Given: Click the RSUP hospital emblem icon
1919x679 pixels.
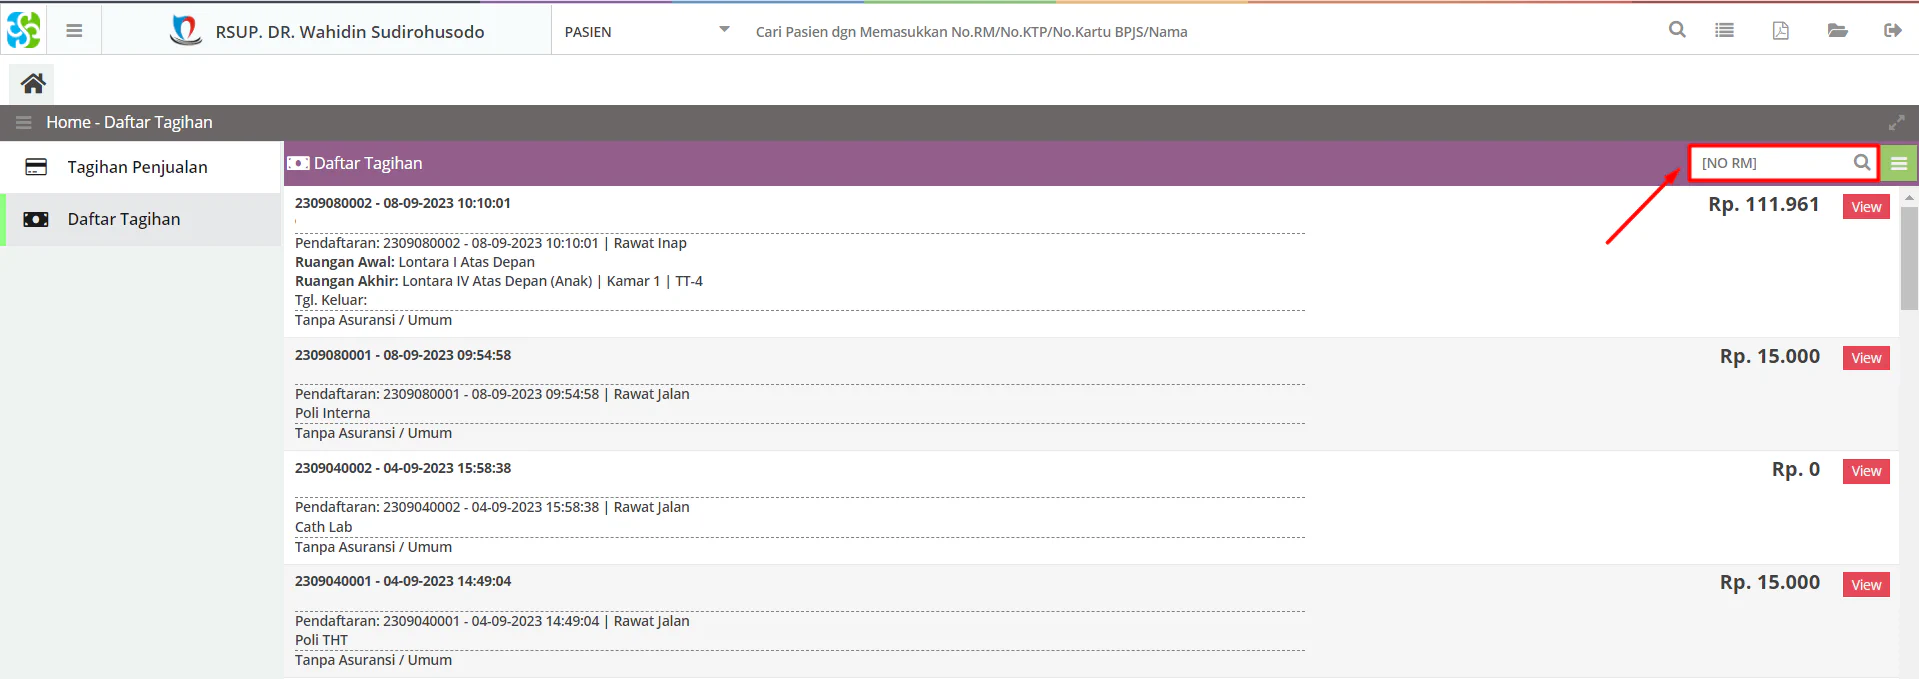Looking at the screenshot, I should (x=185, y=31).
